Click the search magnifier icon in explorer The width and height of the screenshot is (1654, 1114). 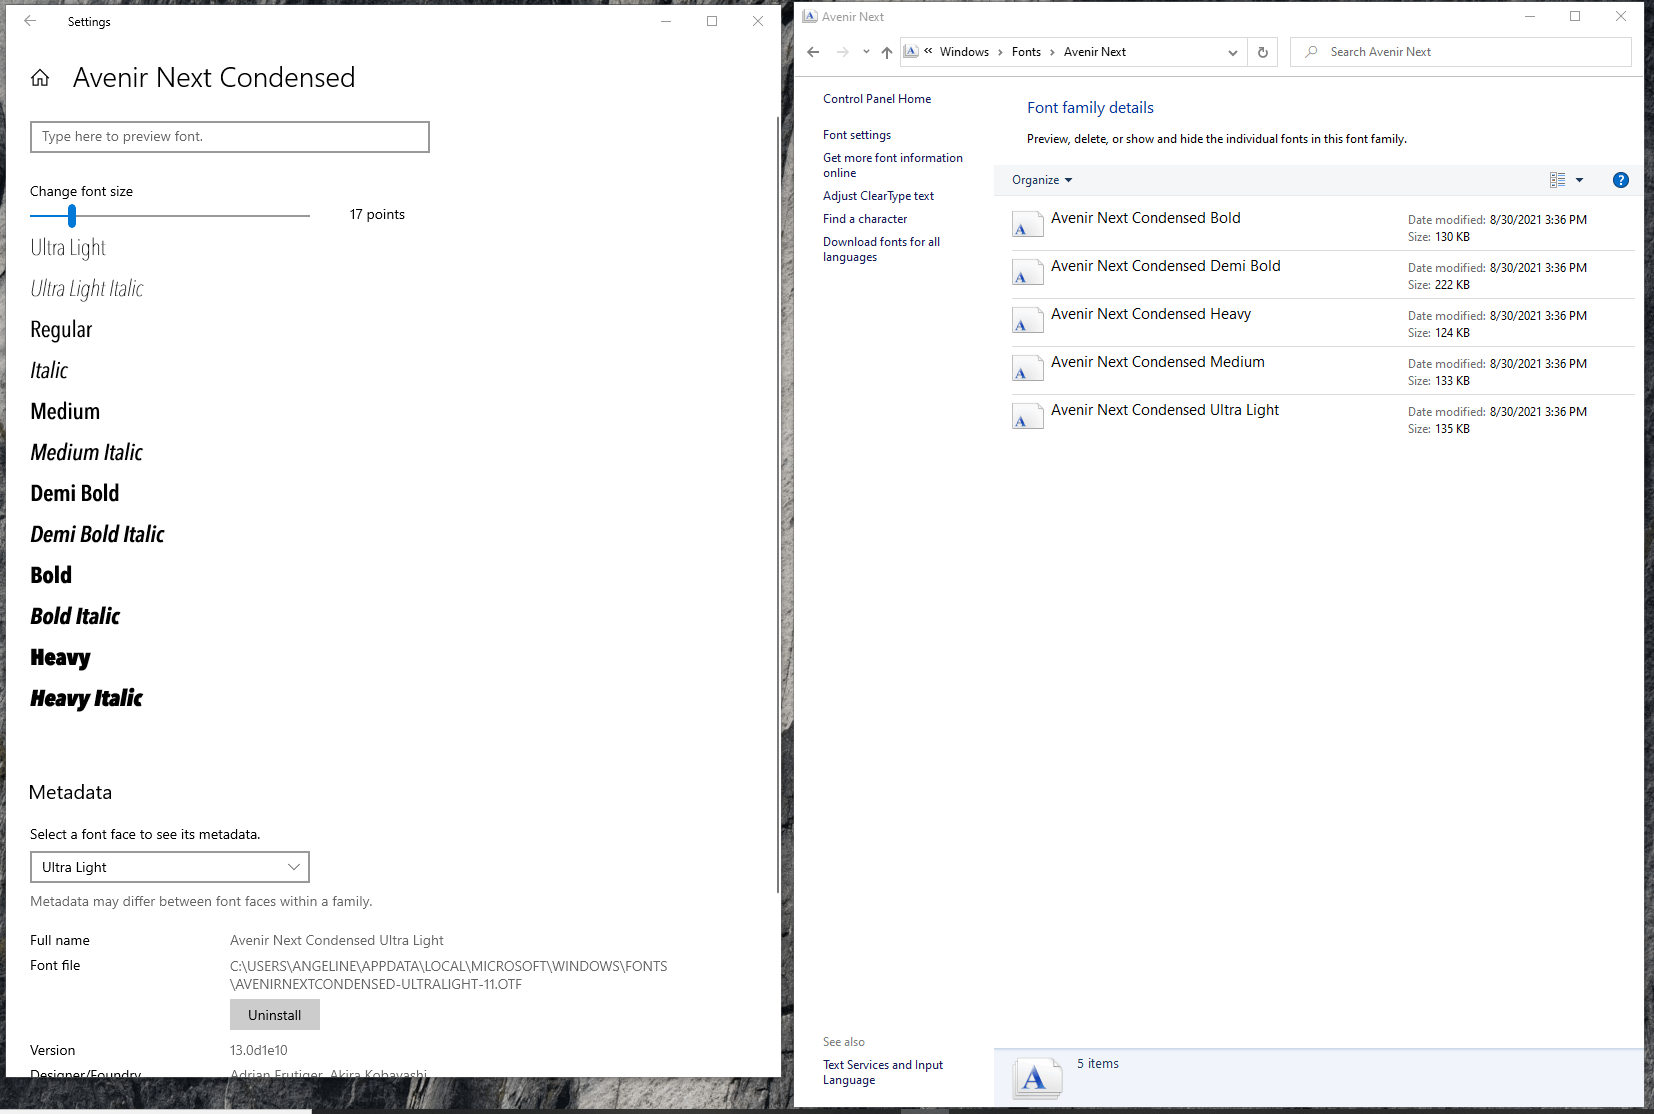(x=1311, y=52)
